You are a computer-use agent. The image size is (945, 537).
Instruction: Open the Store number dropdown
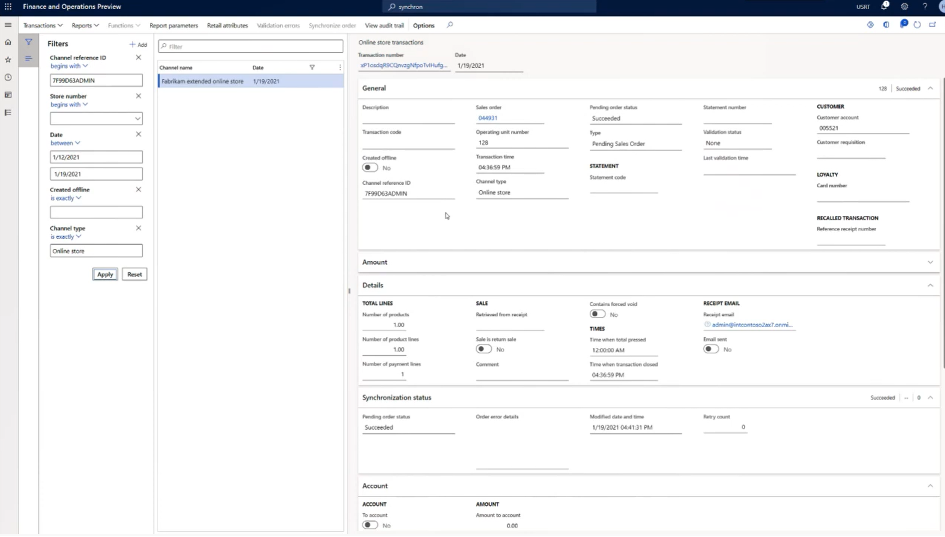tap(137, 119)
